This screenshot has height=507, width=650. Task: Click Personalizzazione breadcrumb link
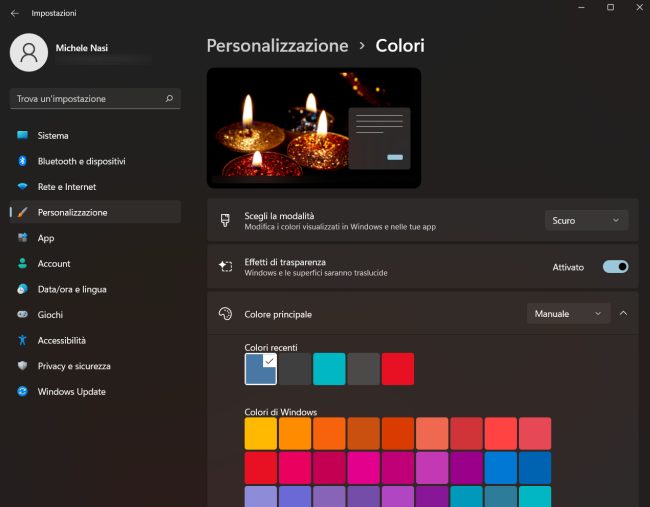tap(277, 46)
